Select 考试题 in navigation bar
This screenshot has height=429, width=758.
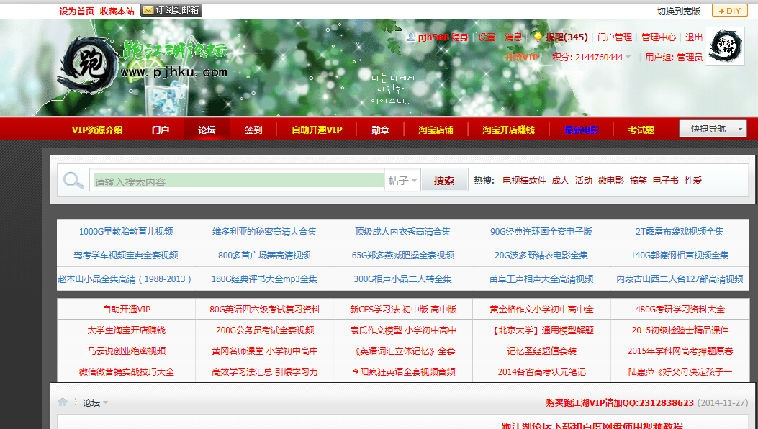(641, 130)
